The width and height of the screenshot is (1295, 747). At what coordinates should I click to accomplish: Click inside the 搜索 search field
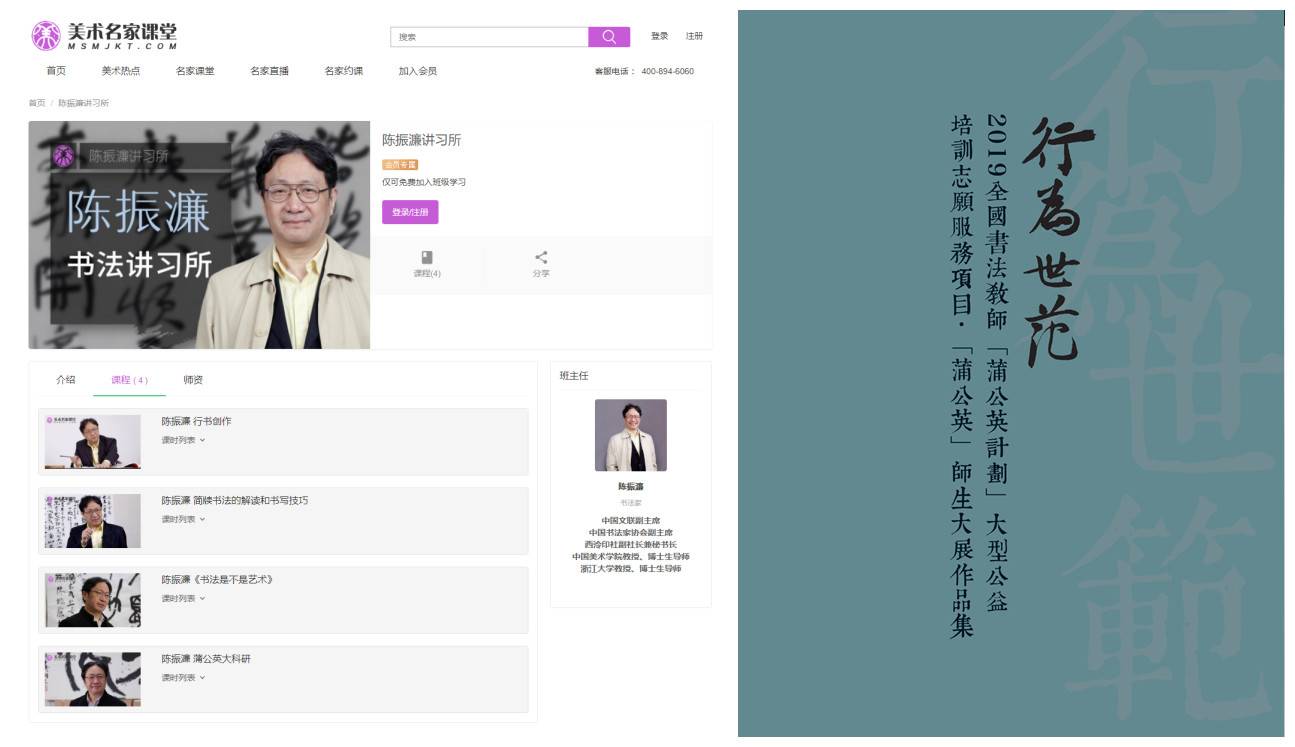(x=489, y=37)
